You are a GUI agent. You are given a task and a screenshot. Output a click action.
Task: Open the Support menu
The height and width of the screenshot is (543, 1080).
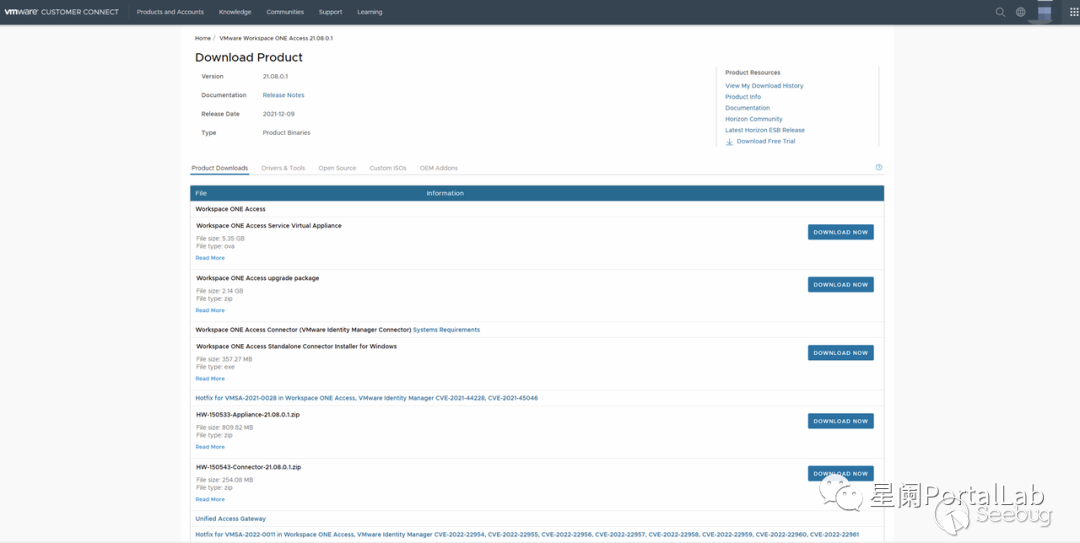pyautogui.click(x=331, y=12)
